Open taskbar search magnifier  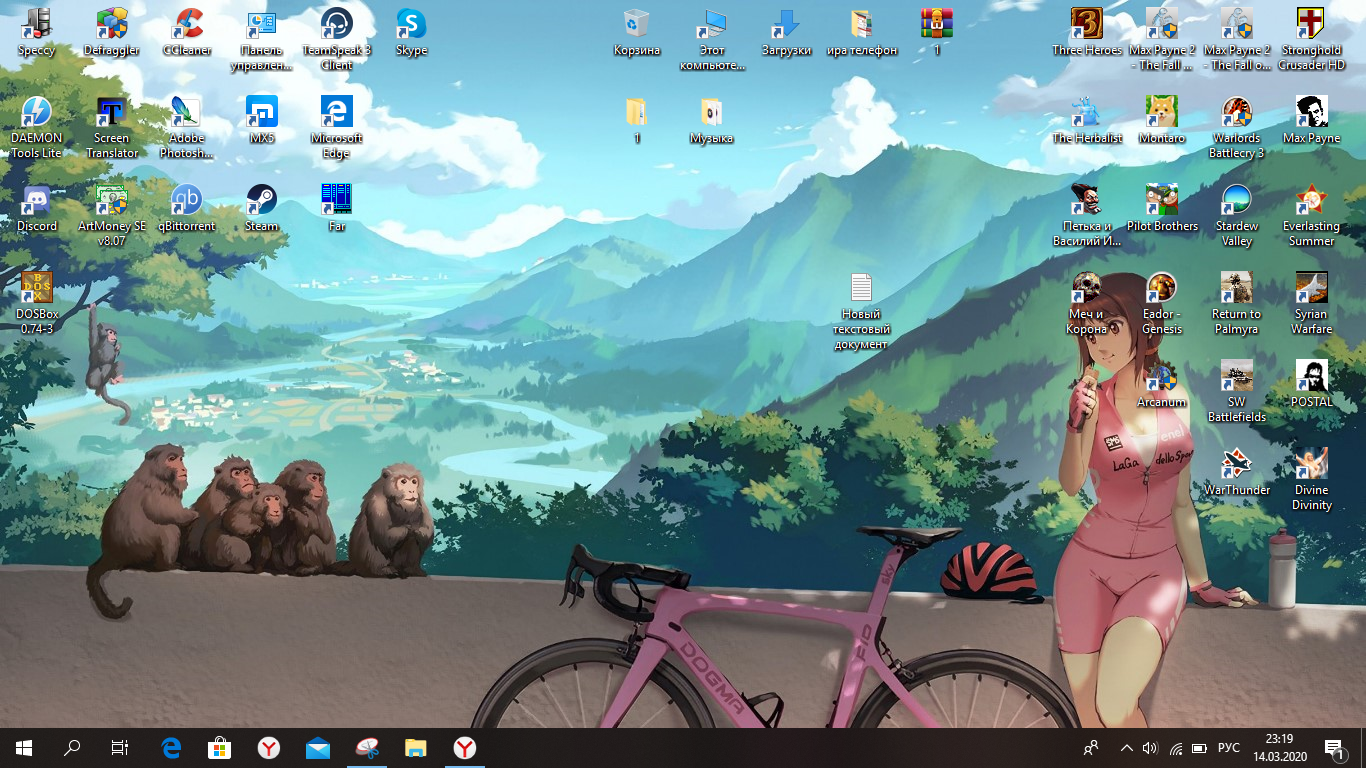72,748
